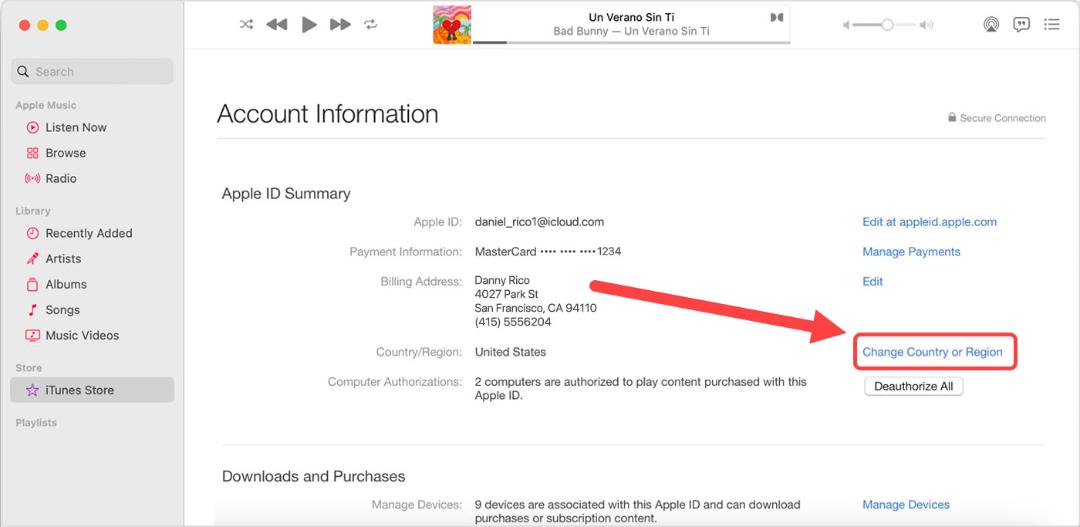Open the Up Next queue list icon

[x=1051, y=24]
